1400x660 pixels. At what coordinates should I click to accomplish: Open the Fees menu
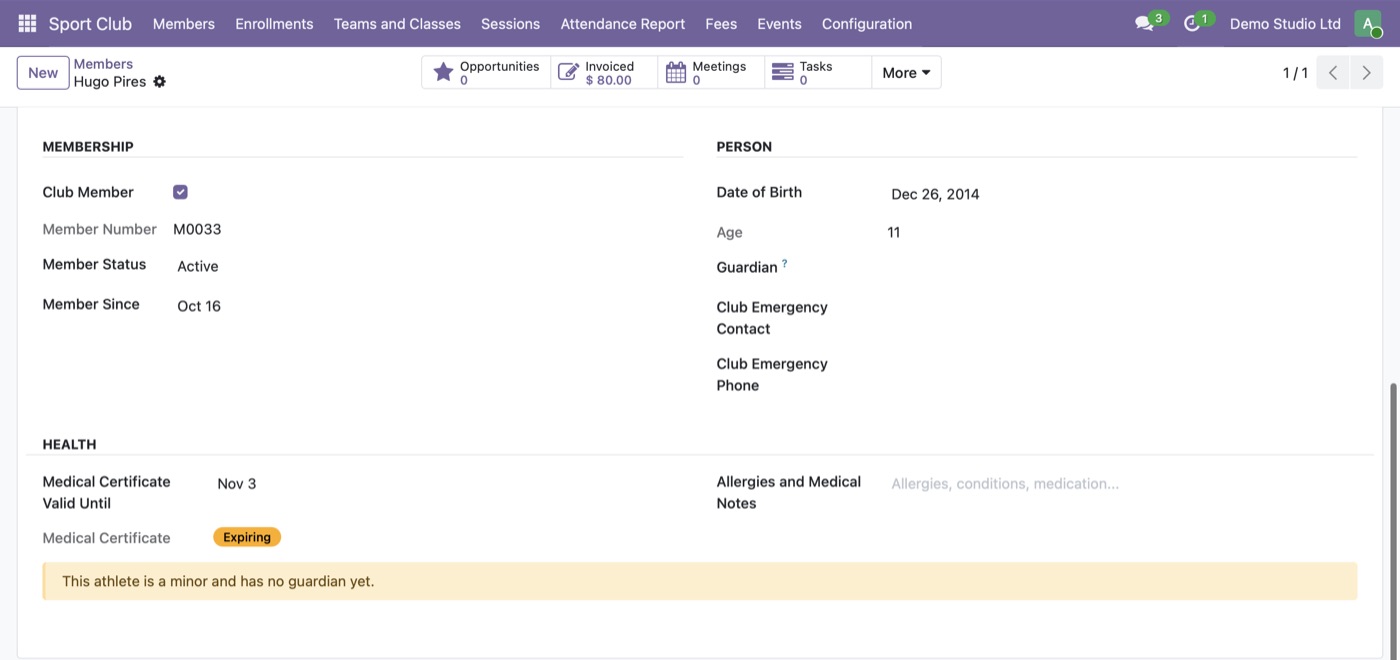pyautogui.click(x=721, y=23)
